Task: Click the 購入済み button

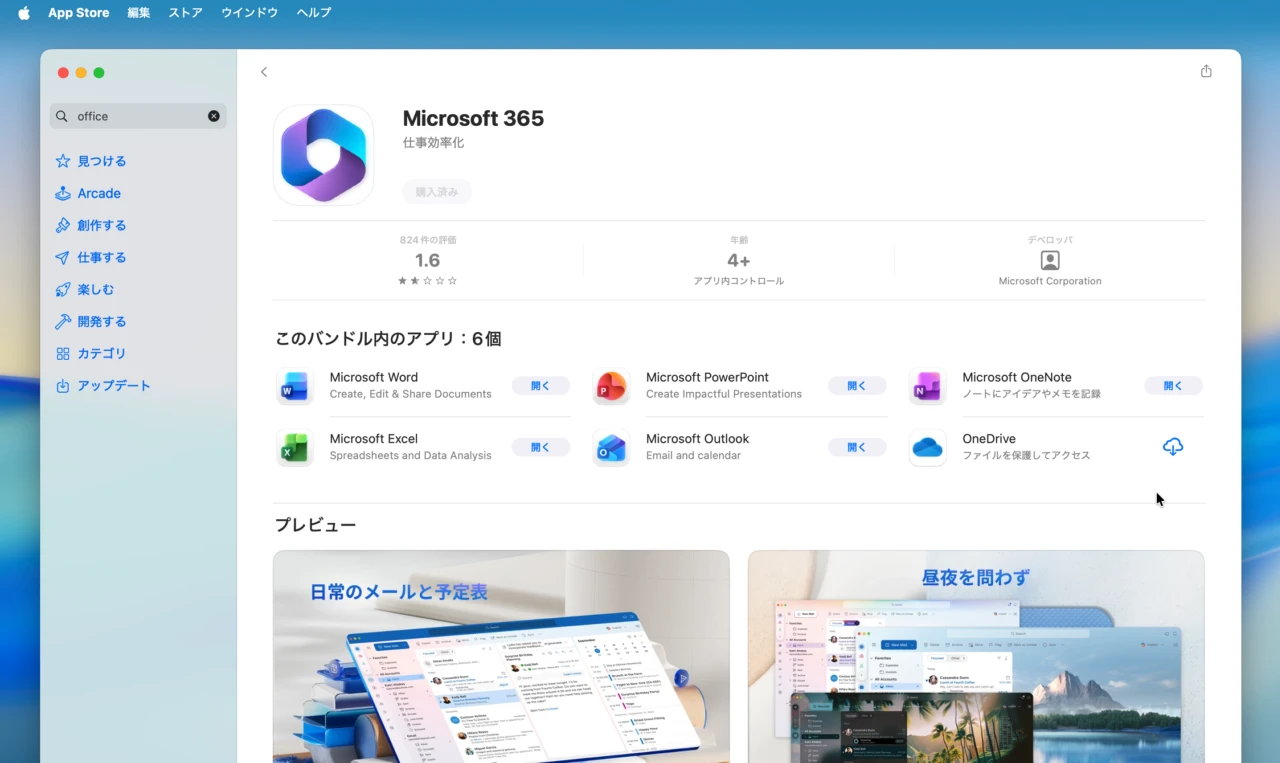Action: [x=436, y=191]
